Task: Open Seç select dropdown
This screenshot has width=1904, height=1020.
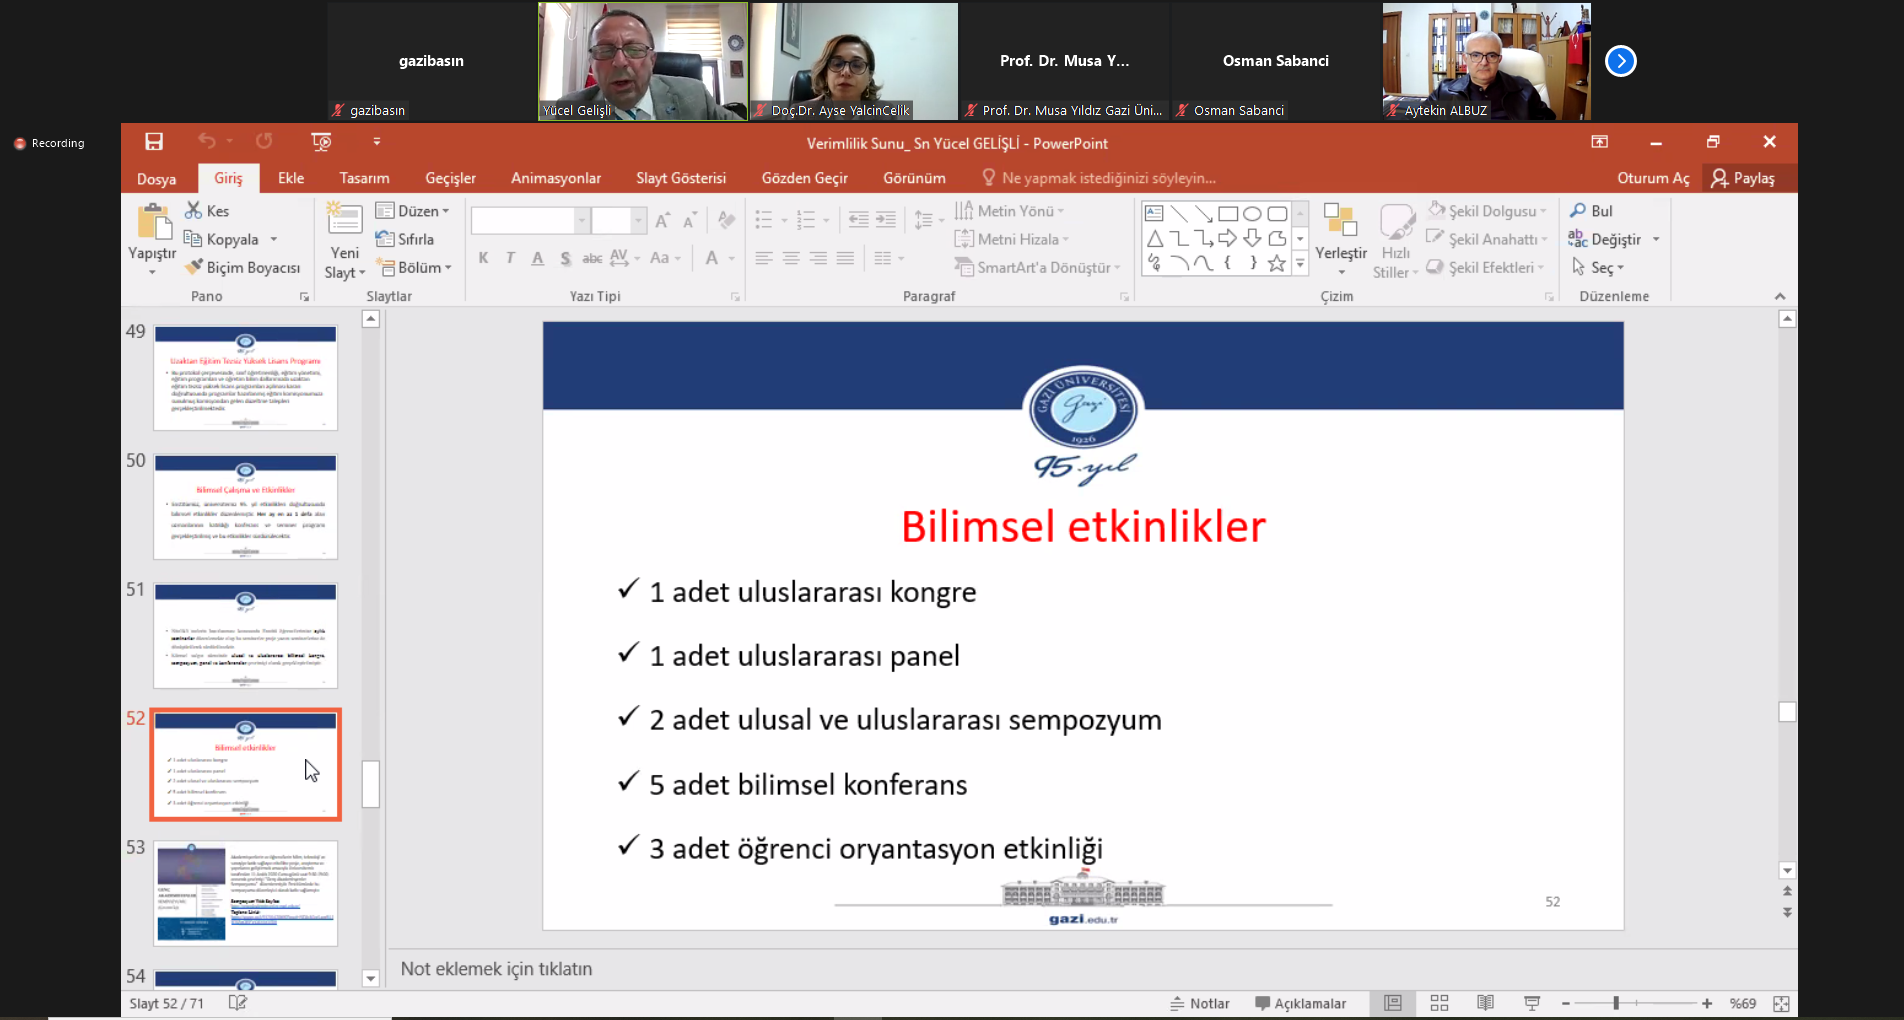Action: pos(1598,267)
